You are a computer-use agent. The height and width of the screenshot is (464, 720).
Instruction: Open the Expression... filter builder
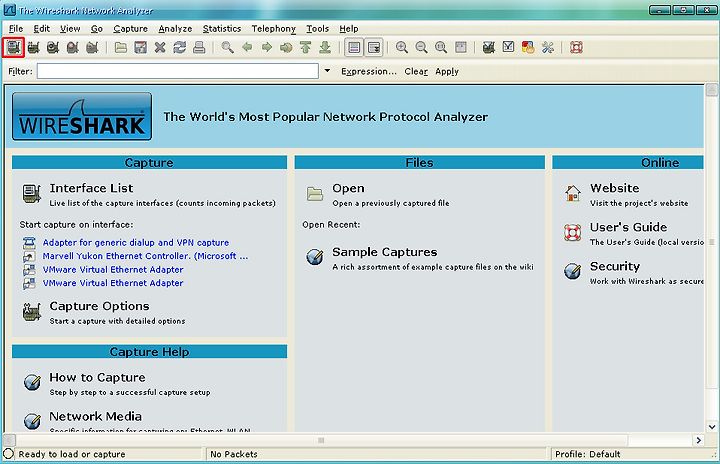tap(369, 71)
